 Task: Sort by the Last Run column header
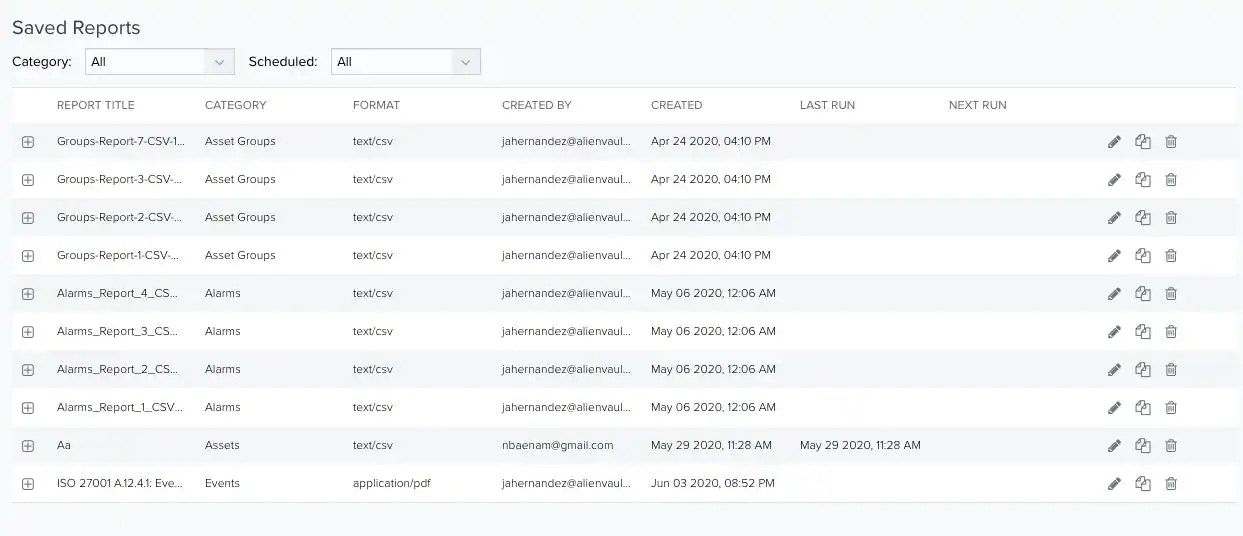[x=827, y=105]
